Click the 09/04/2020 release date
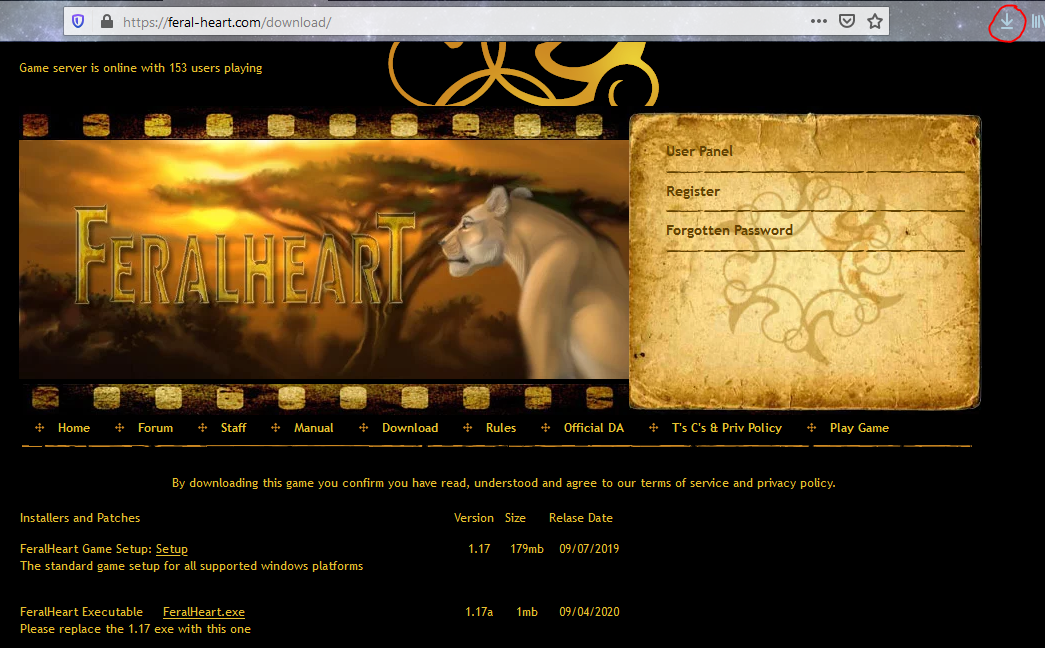 point(589,612)
